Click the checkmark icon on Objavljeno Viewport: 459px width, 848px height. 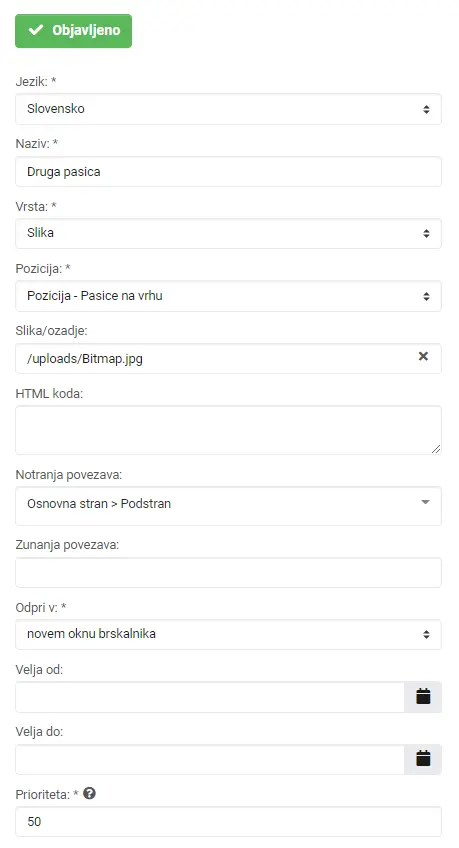click(36, 30)
